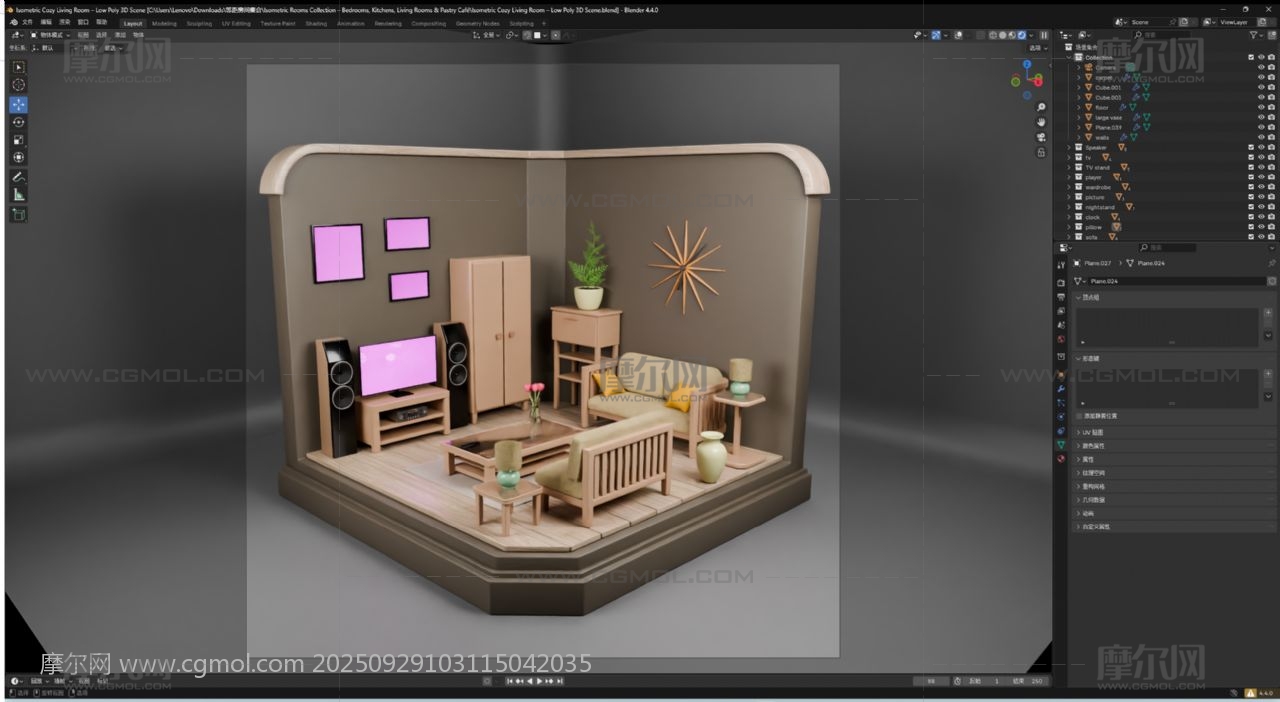Select the Add Cube tool
Screen dimensions: 1280x702
point(18,214)
